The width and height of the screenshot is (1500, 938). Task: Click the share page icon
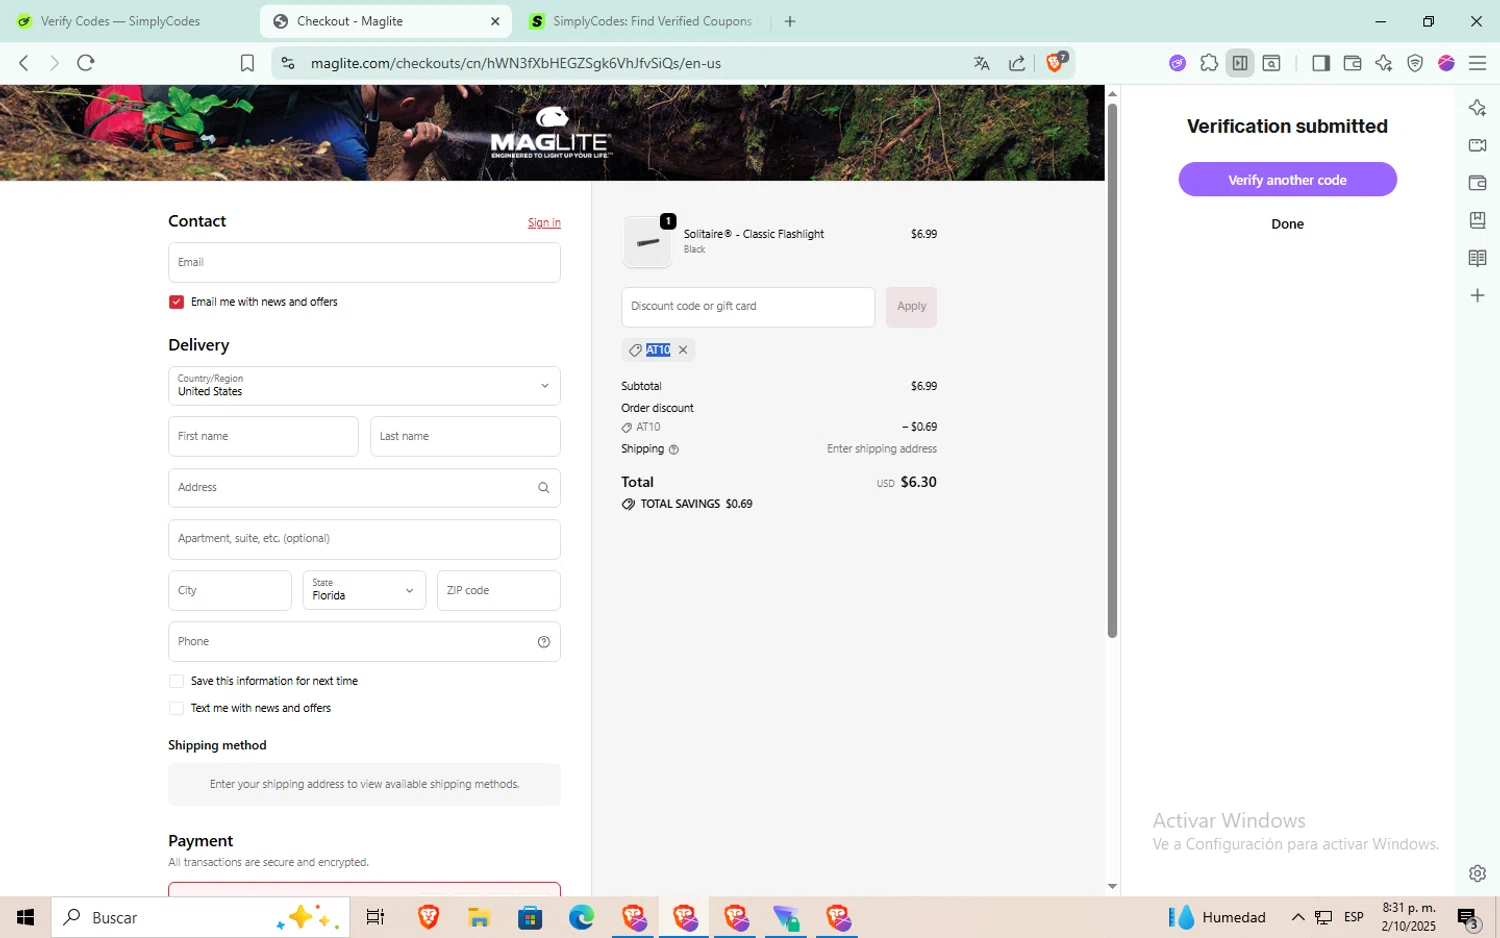(1017, 63)
